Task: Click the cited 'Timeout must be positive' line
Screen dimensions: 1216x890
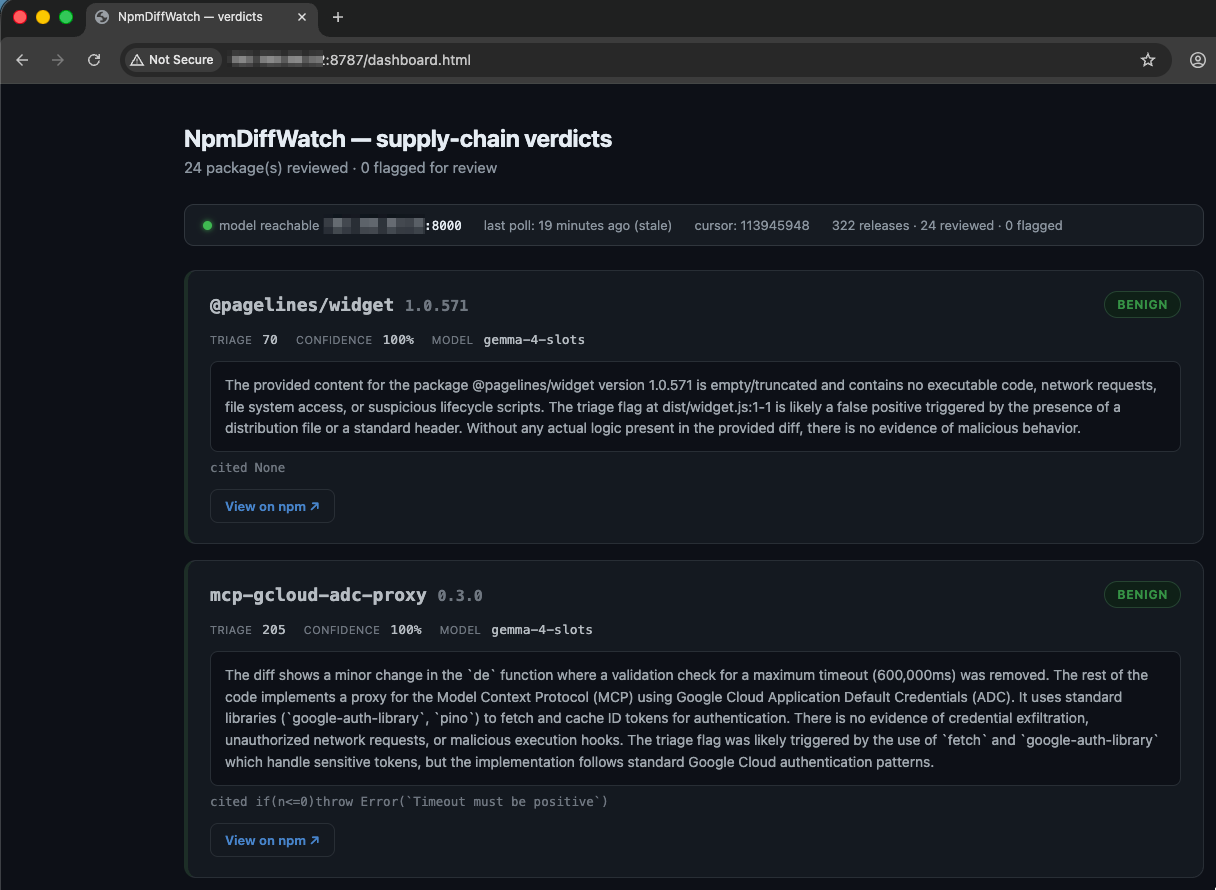Action: click(x=409, y=802)
